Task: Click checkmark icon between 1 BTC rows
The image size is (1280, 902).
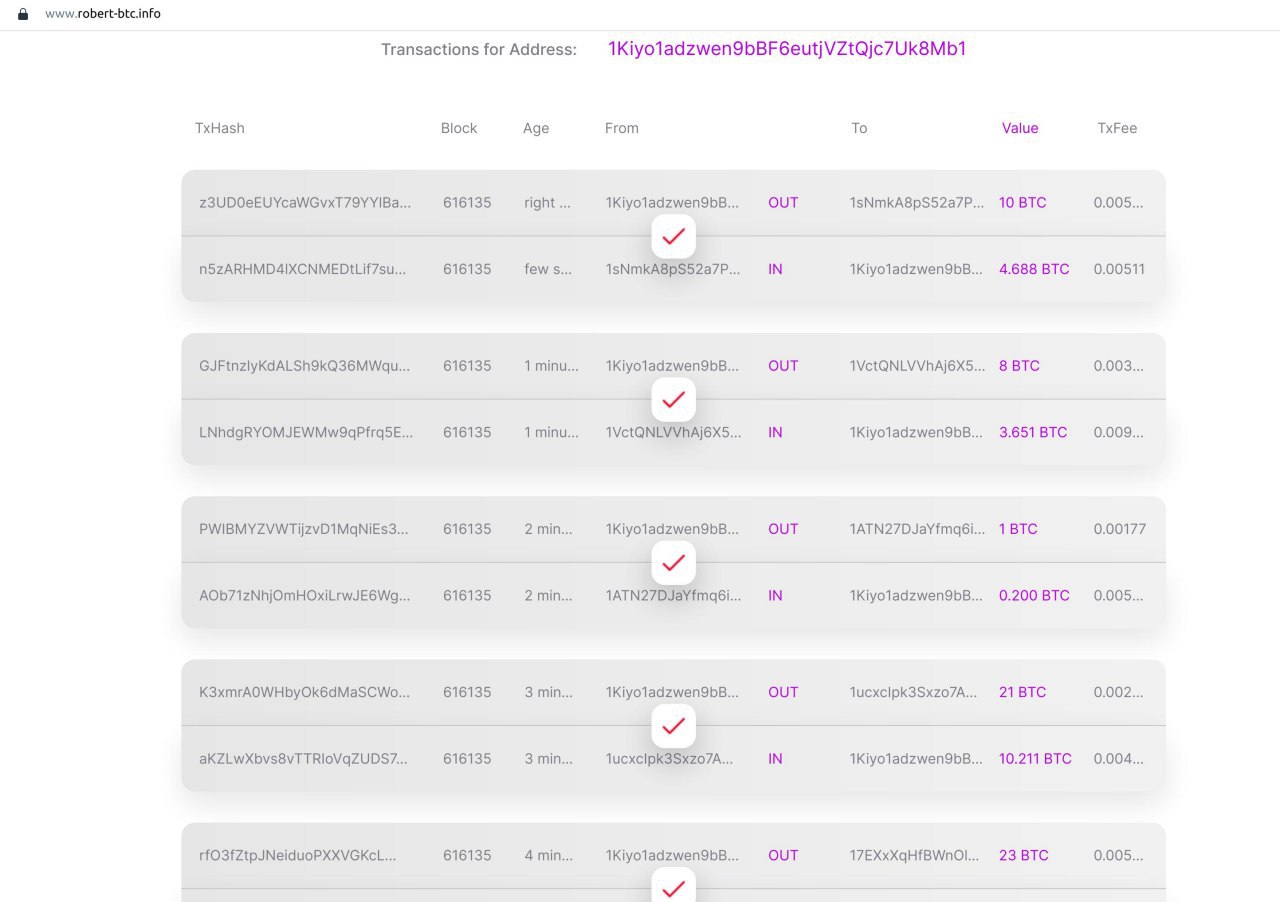Action: 673,562
